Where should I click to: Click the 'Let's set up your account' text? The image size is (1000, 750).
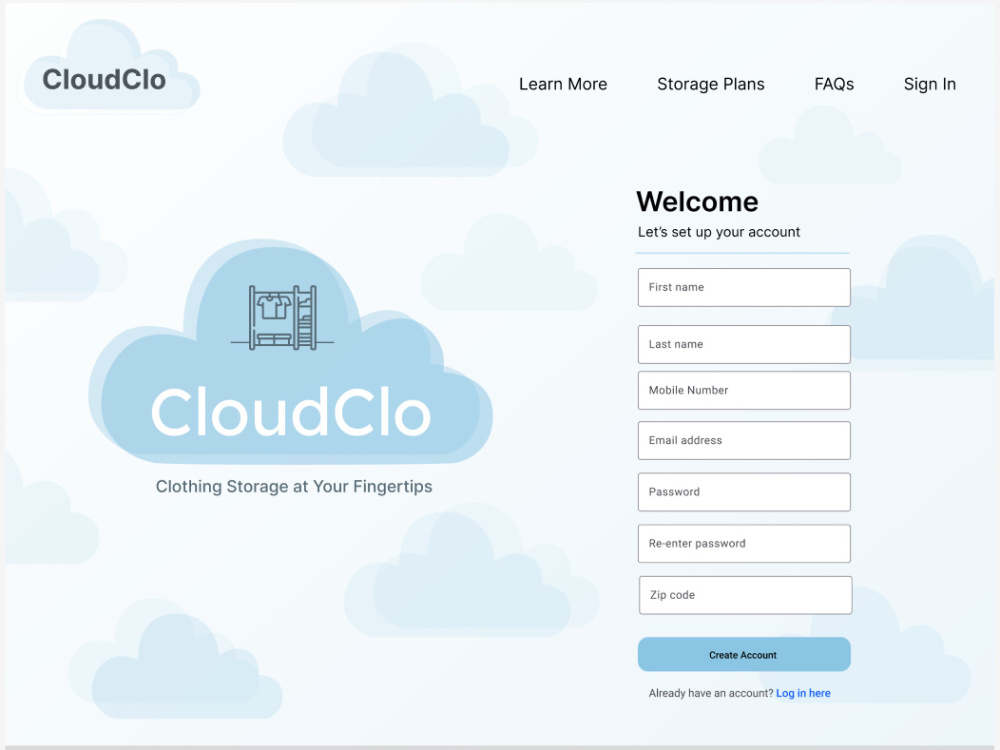coord(719,232)
